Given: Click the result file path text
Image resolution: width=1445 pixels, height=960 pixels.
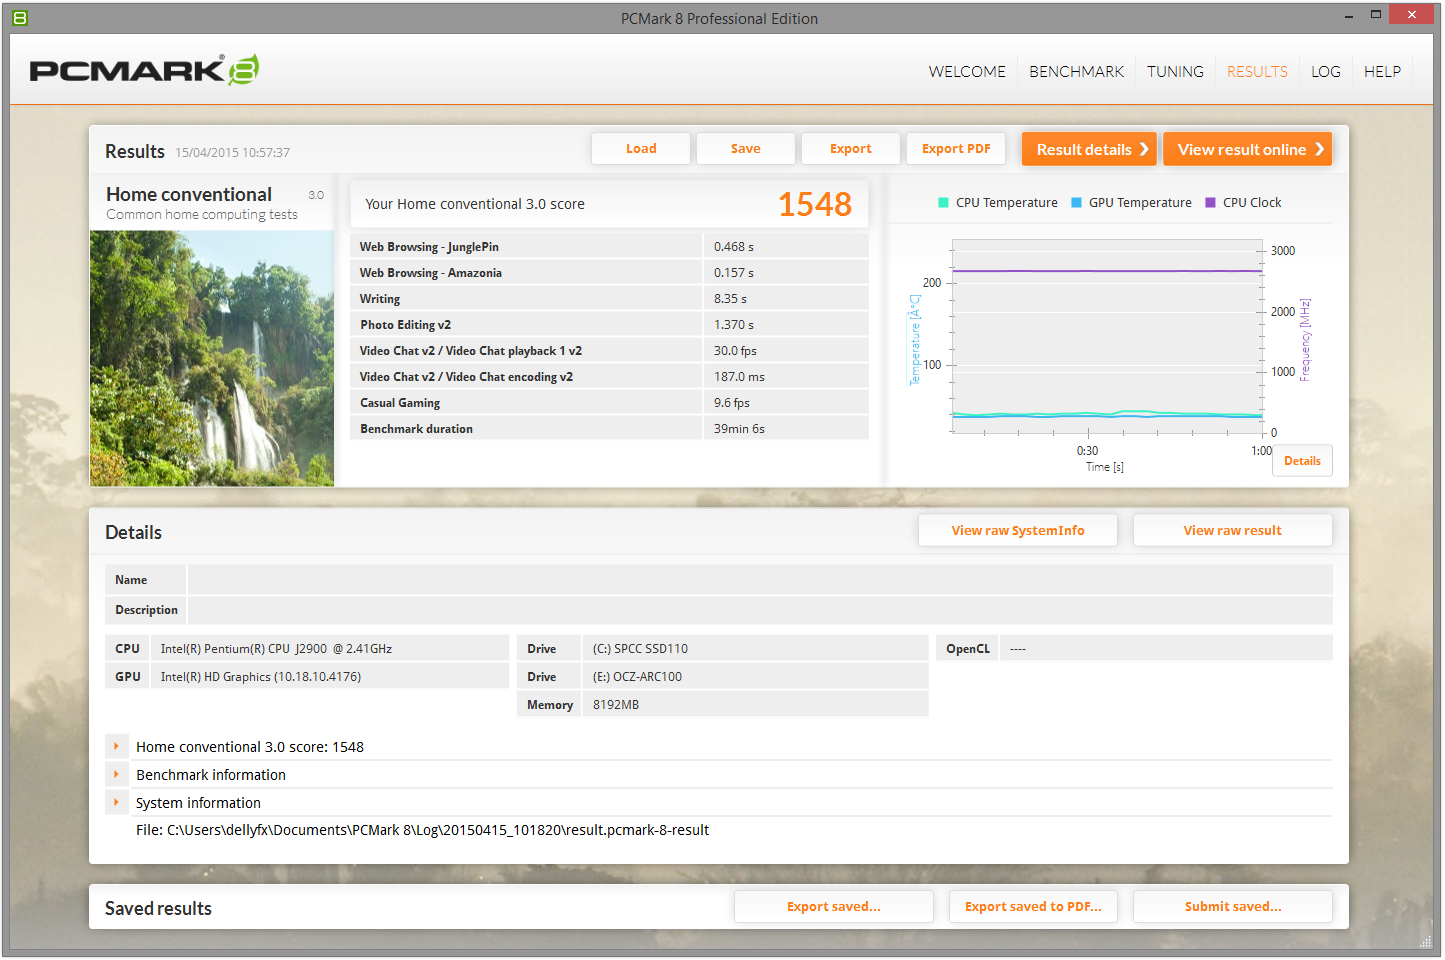Looking at the screenshot, I should 422,830.
